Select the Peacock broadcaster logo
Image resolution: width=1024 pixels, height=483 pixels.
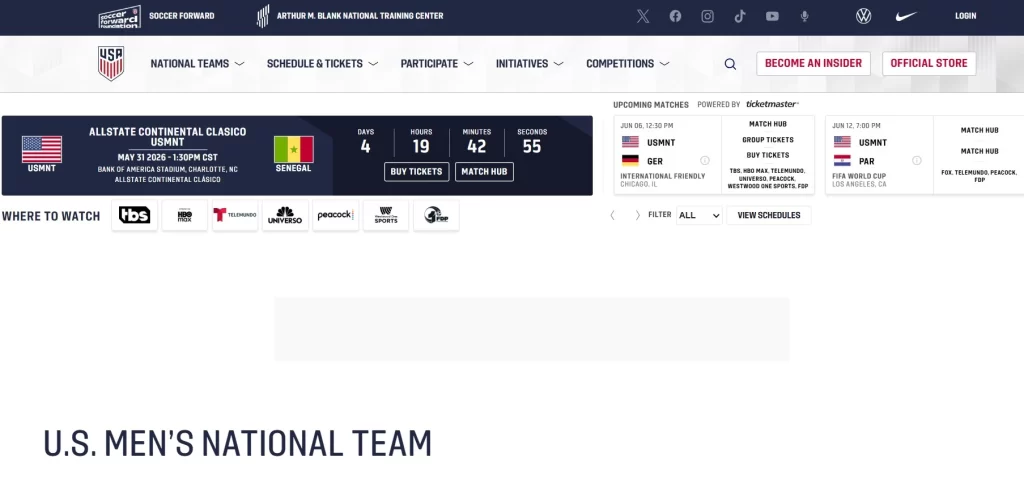click(x=336, y=215)
